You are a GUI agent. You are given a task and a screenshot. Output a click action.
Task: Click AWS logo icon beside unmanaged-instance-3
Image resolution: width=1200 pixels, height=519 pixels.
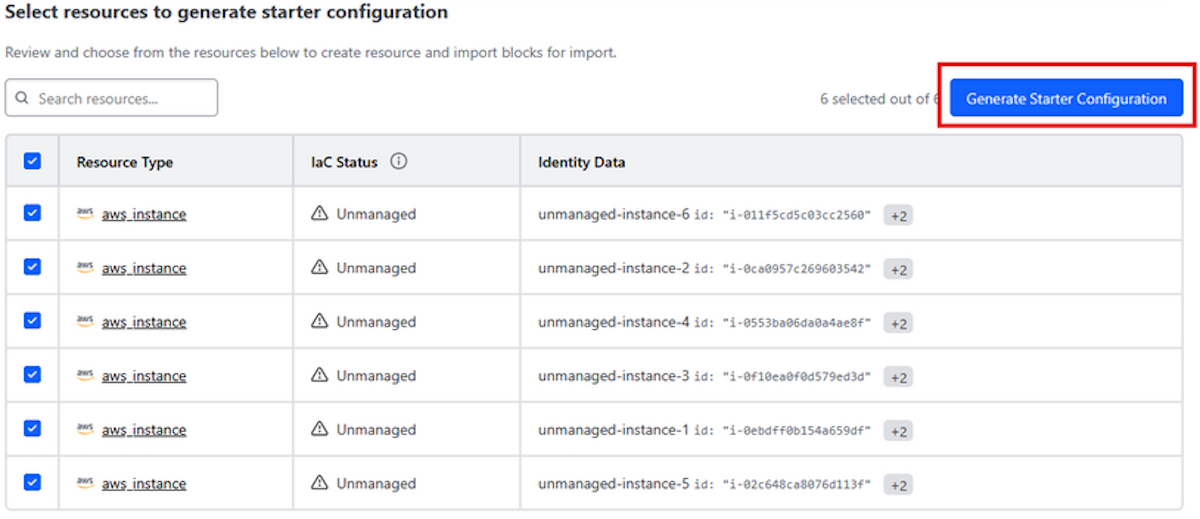(85, 376)
